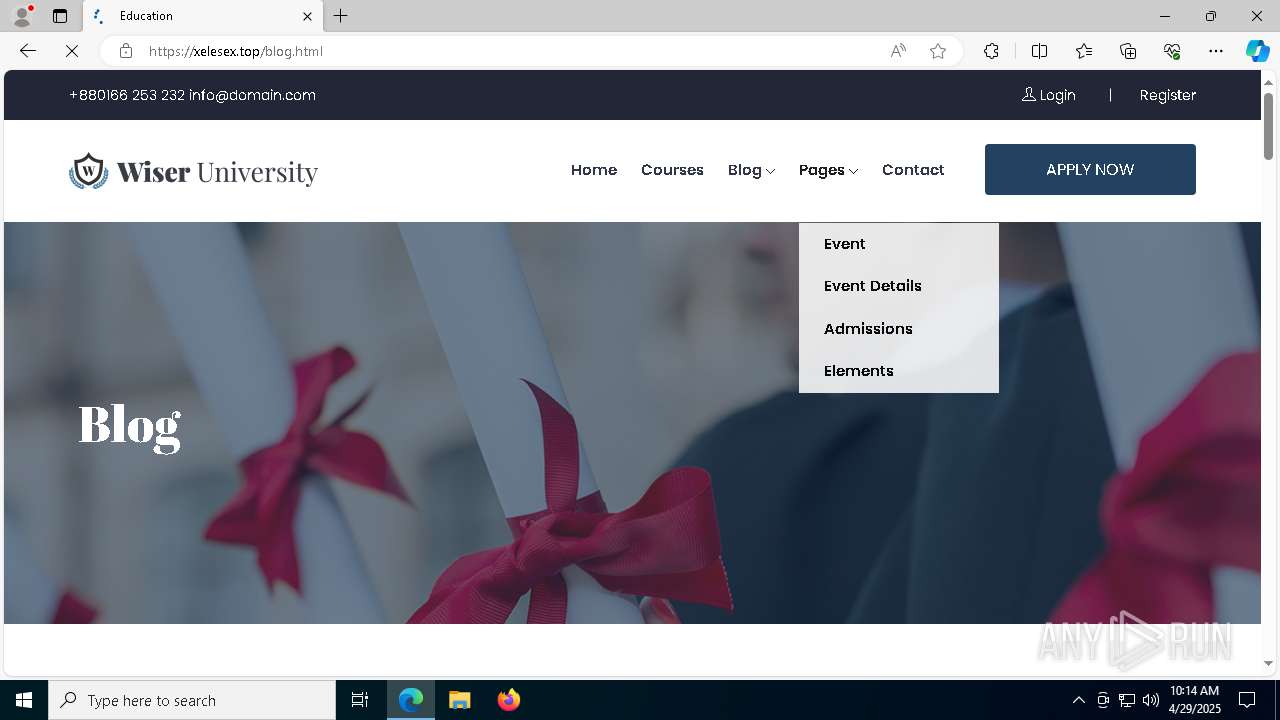Click the page vertical scrollbar thumb
Image resolution: width=1280 pixels, height=720 pixels.
(1269, 126)
